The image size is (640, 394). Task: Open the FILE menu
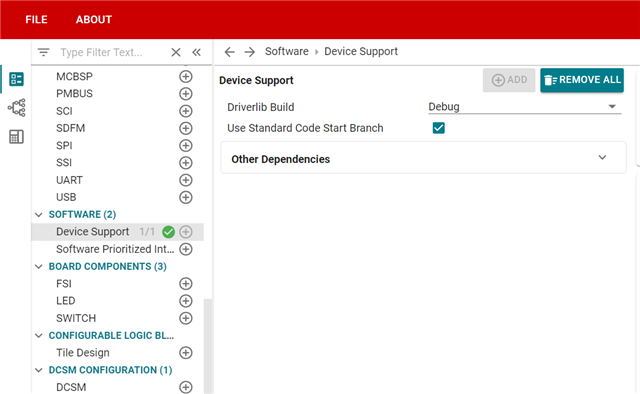click(36, 20)
